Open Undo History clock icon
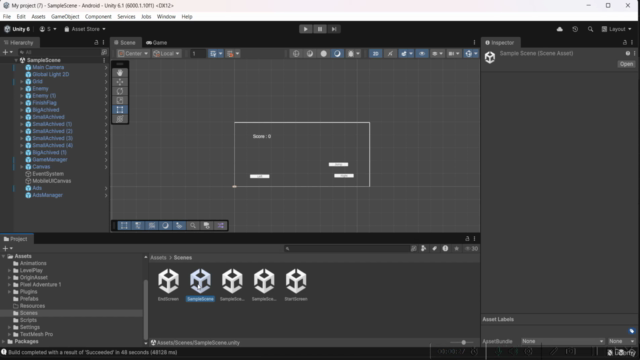Image resolution: width=640 pixels, height=360 pixels. click(x=575, y=29)
